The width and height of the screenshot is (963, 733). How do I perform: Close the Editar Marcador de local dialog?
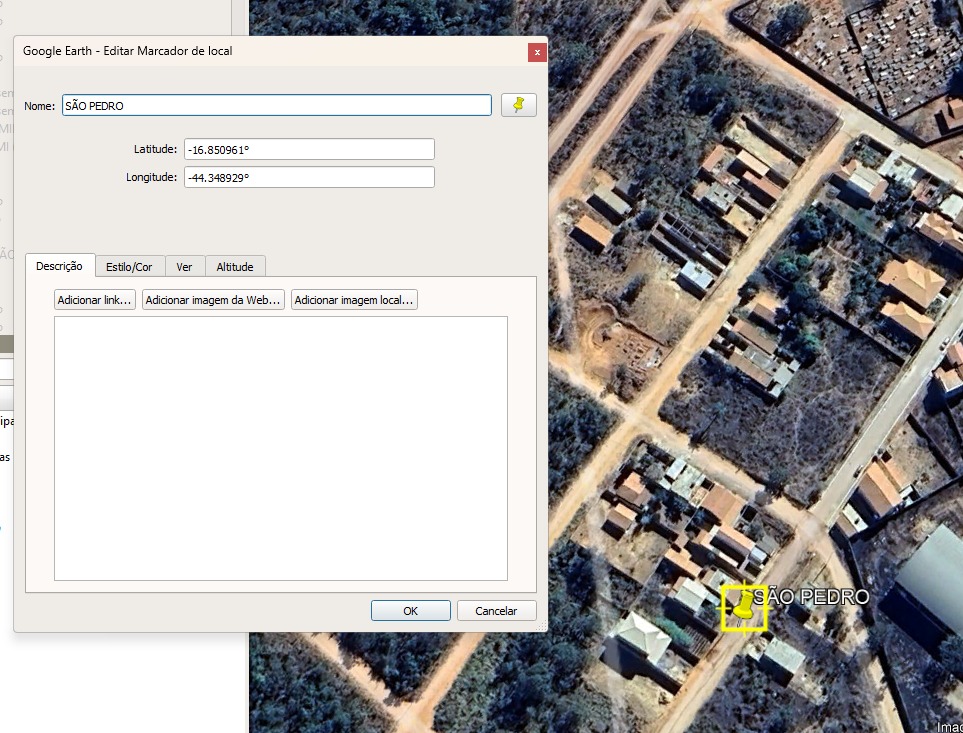pos(537,51)
